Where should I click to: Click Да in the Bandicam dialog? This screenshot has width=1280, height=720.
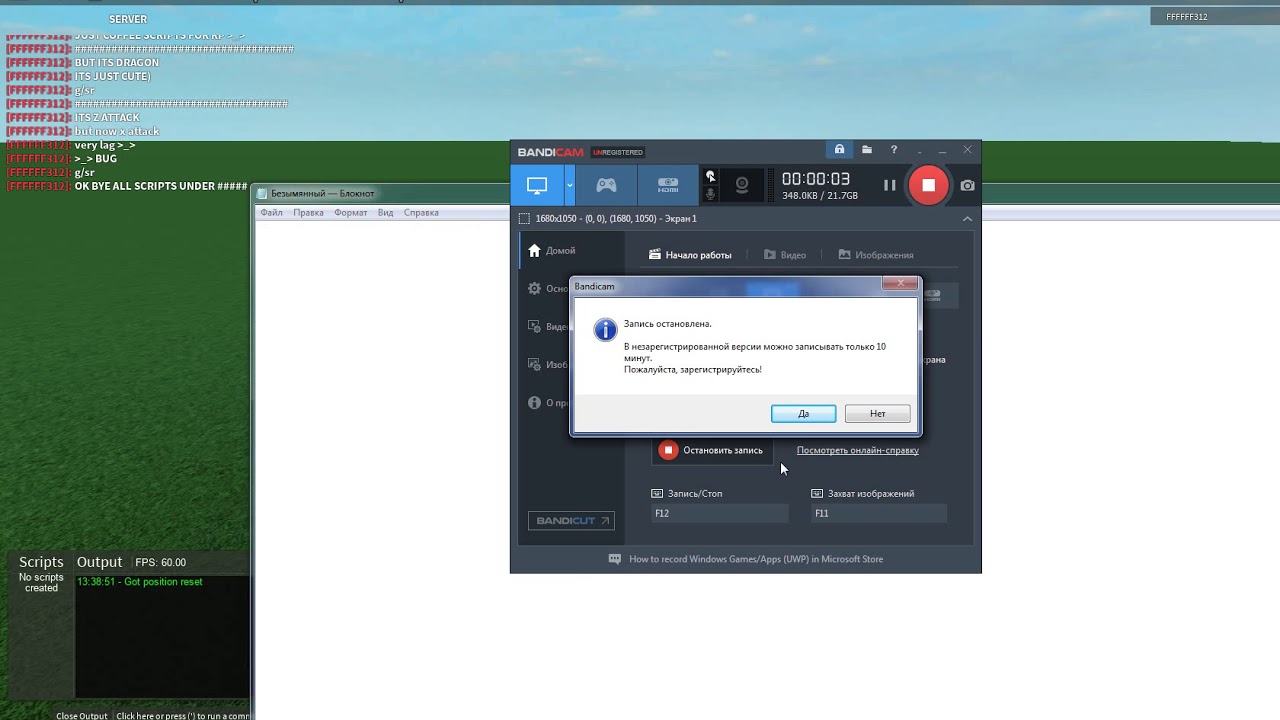(x=803, y=414)
